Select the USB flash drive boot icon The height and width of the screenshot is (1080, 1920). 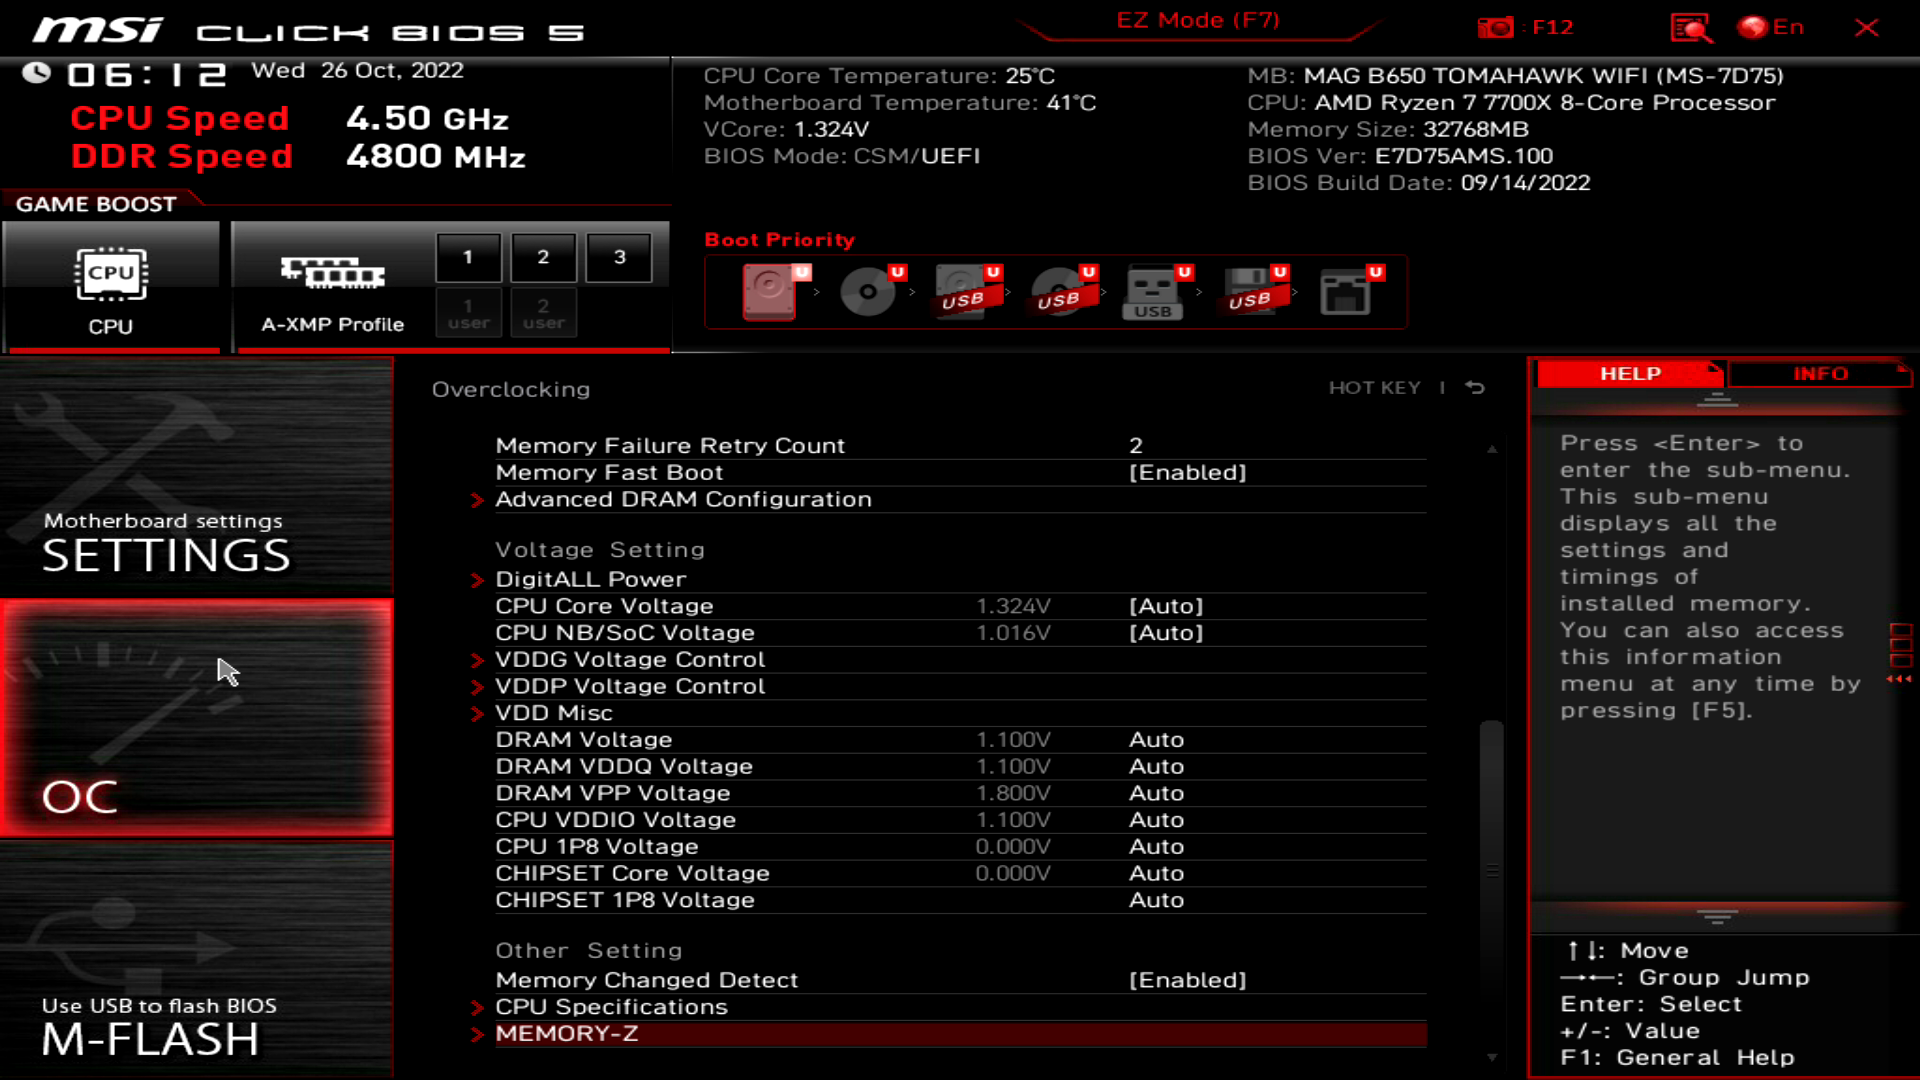point(1155,292)
